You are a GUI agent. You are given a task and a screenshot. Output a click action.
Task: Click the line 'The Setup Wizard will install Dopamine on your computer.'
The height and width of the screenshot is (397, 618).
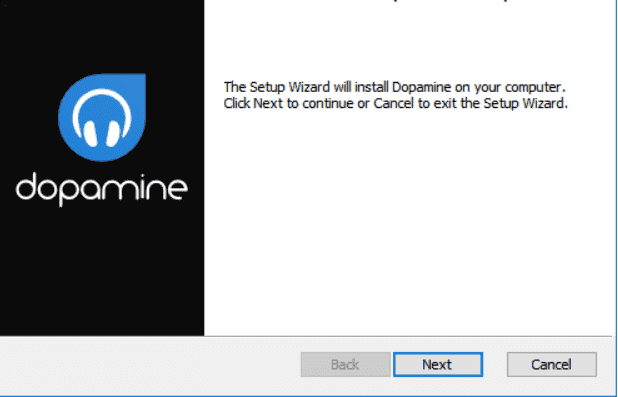395,87
